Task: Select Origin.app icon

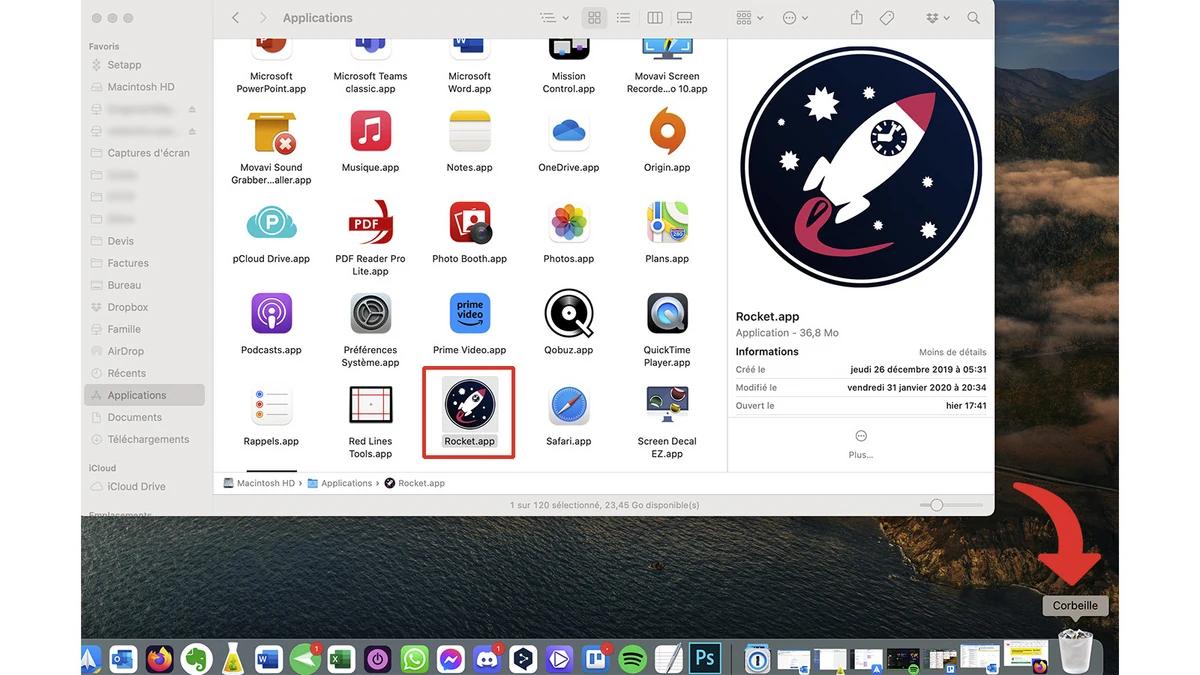Action: click(x=667, y=132)
